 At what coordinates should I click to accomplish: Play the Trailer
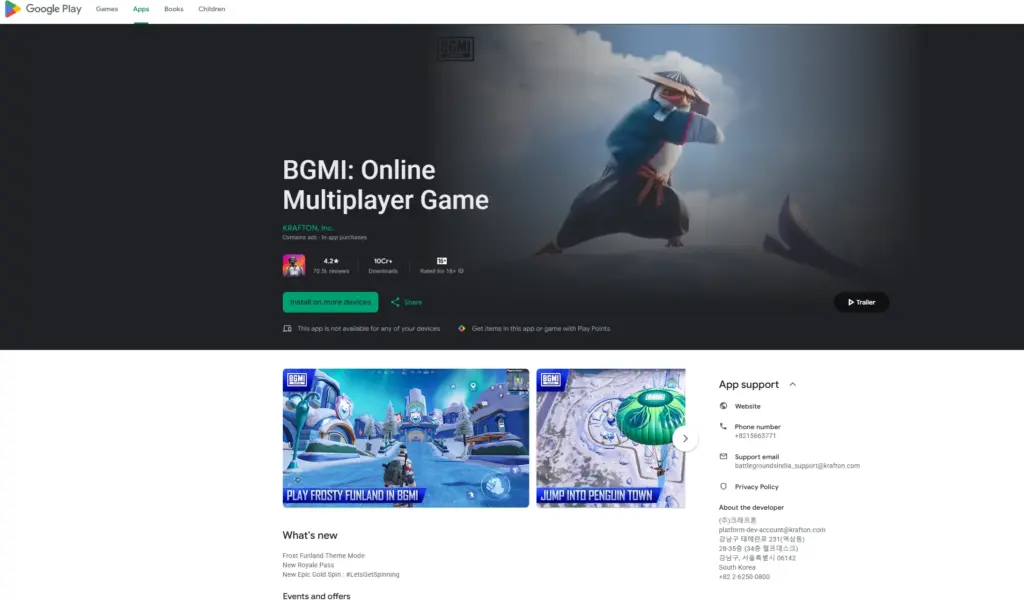coord(861,302)
